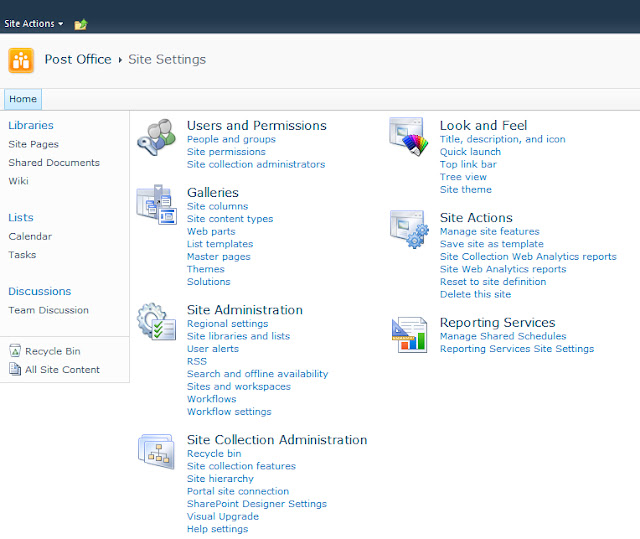640x539 pixels.
Task: Click the Site Actions section icon
Action: pos(408,229)
